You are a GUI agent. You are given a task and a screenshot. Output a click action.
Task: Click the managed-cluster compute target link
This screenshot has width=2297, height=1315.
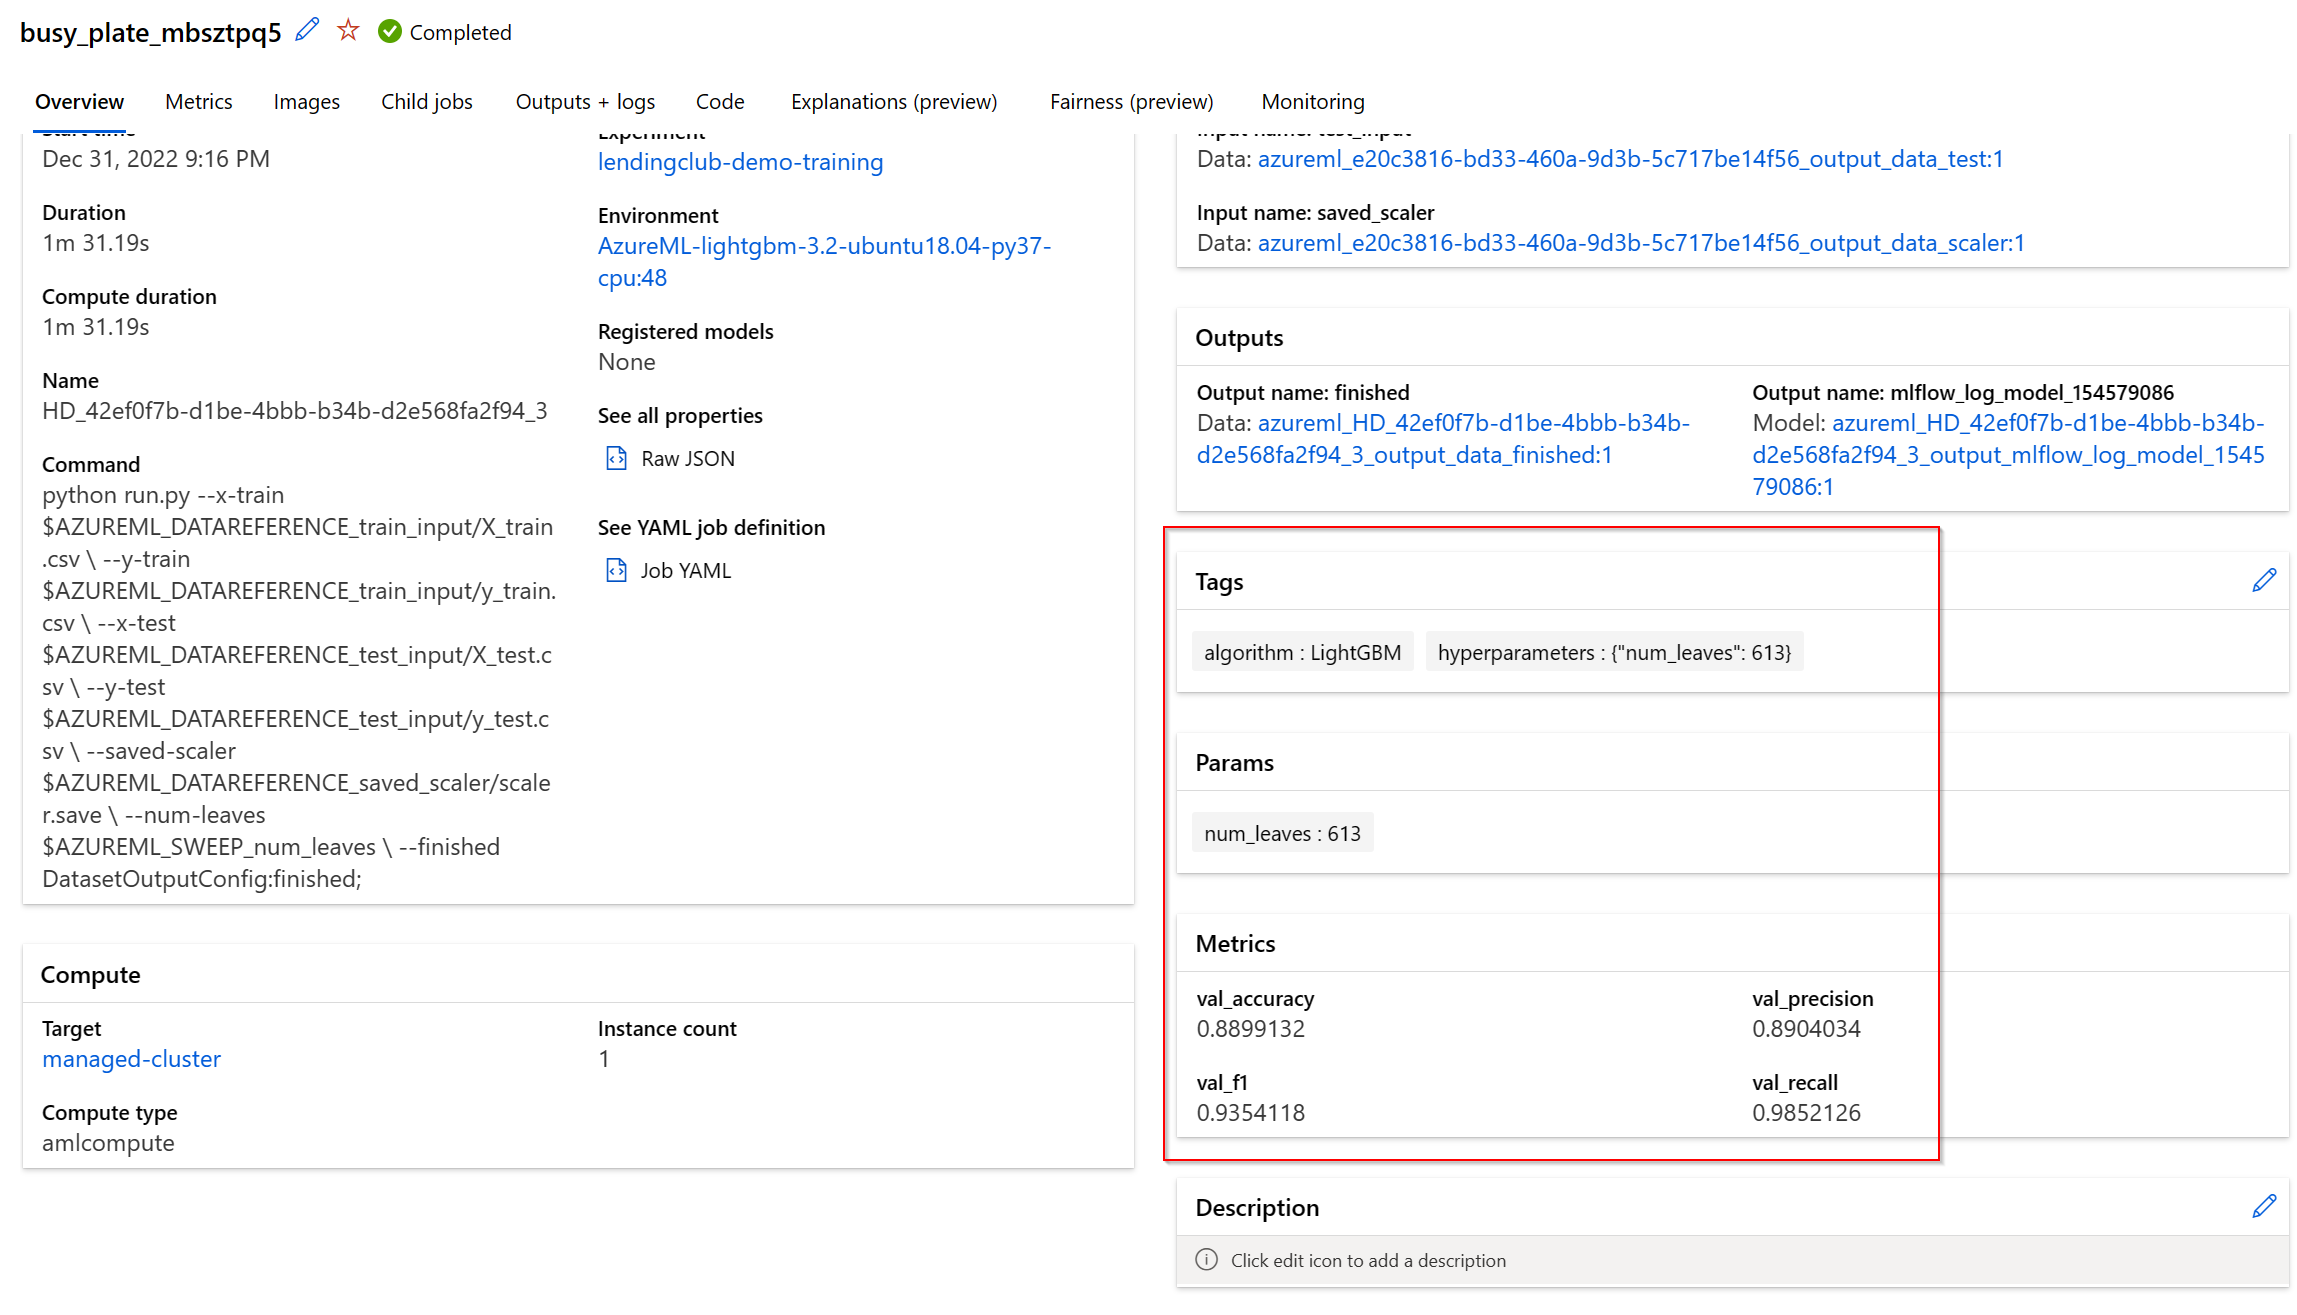pos(131,1059)
